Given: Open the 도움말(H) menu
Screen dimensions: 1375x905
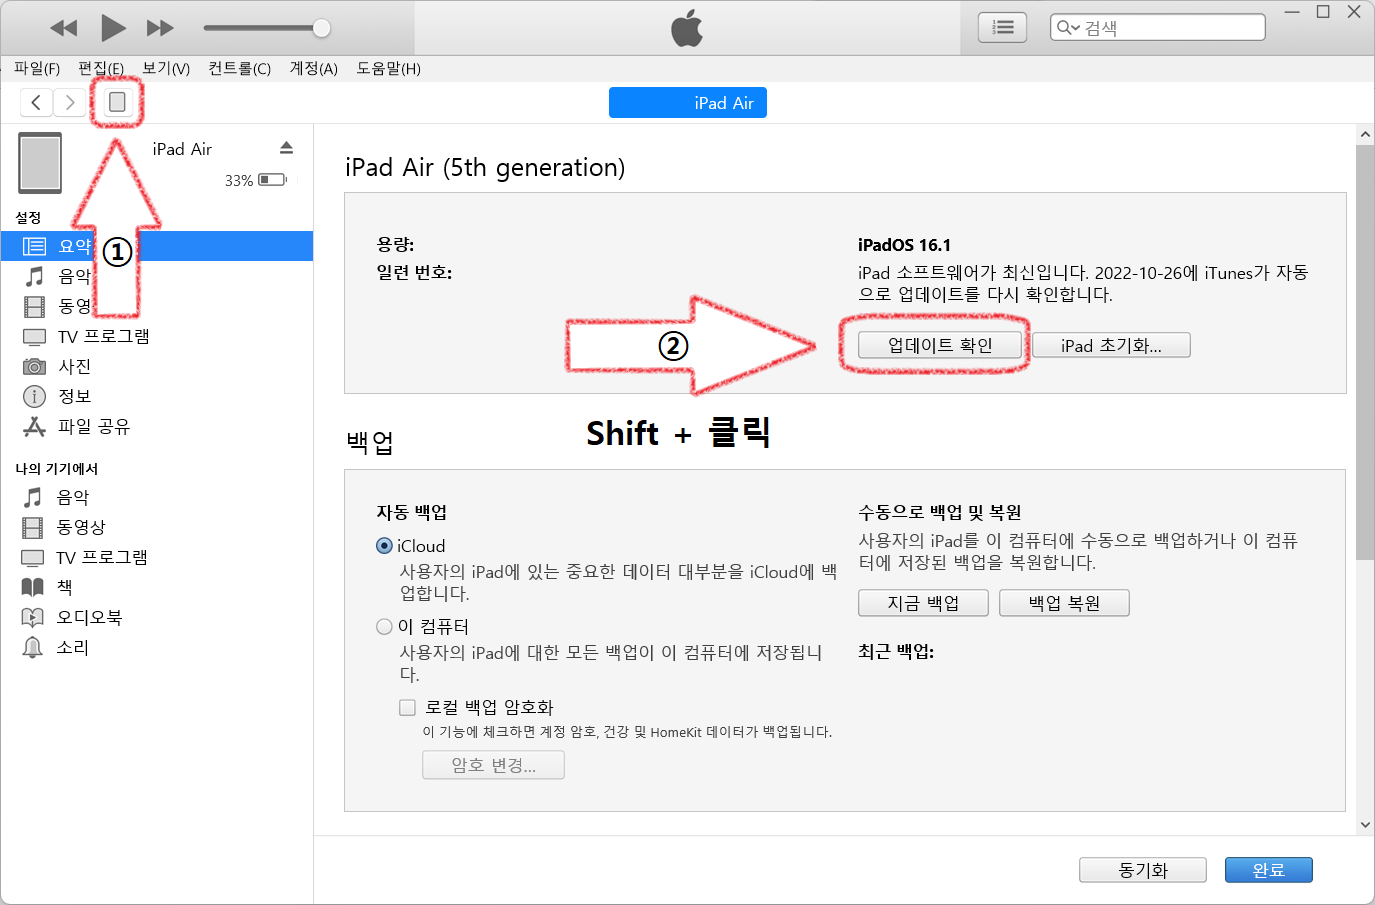Looking at the screenshot, I should click(389, 68).
